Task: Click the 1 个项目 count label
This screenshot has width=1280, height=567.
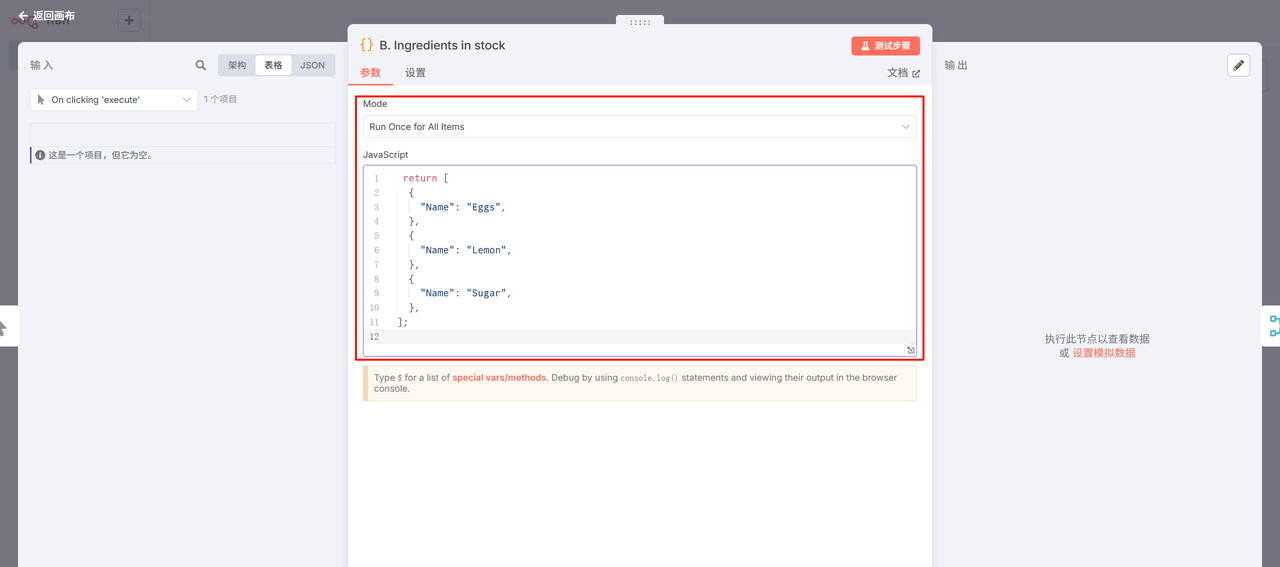Action: (221, 99)
